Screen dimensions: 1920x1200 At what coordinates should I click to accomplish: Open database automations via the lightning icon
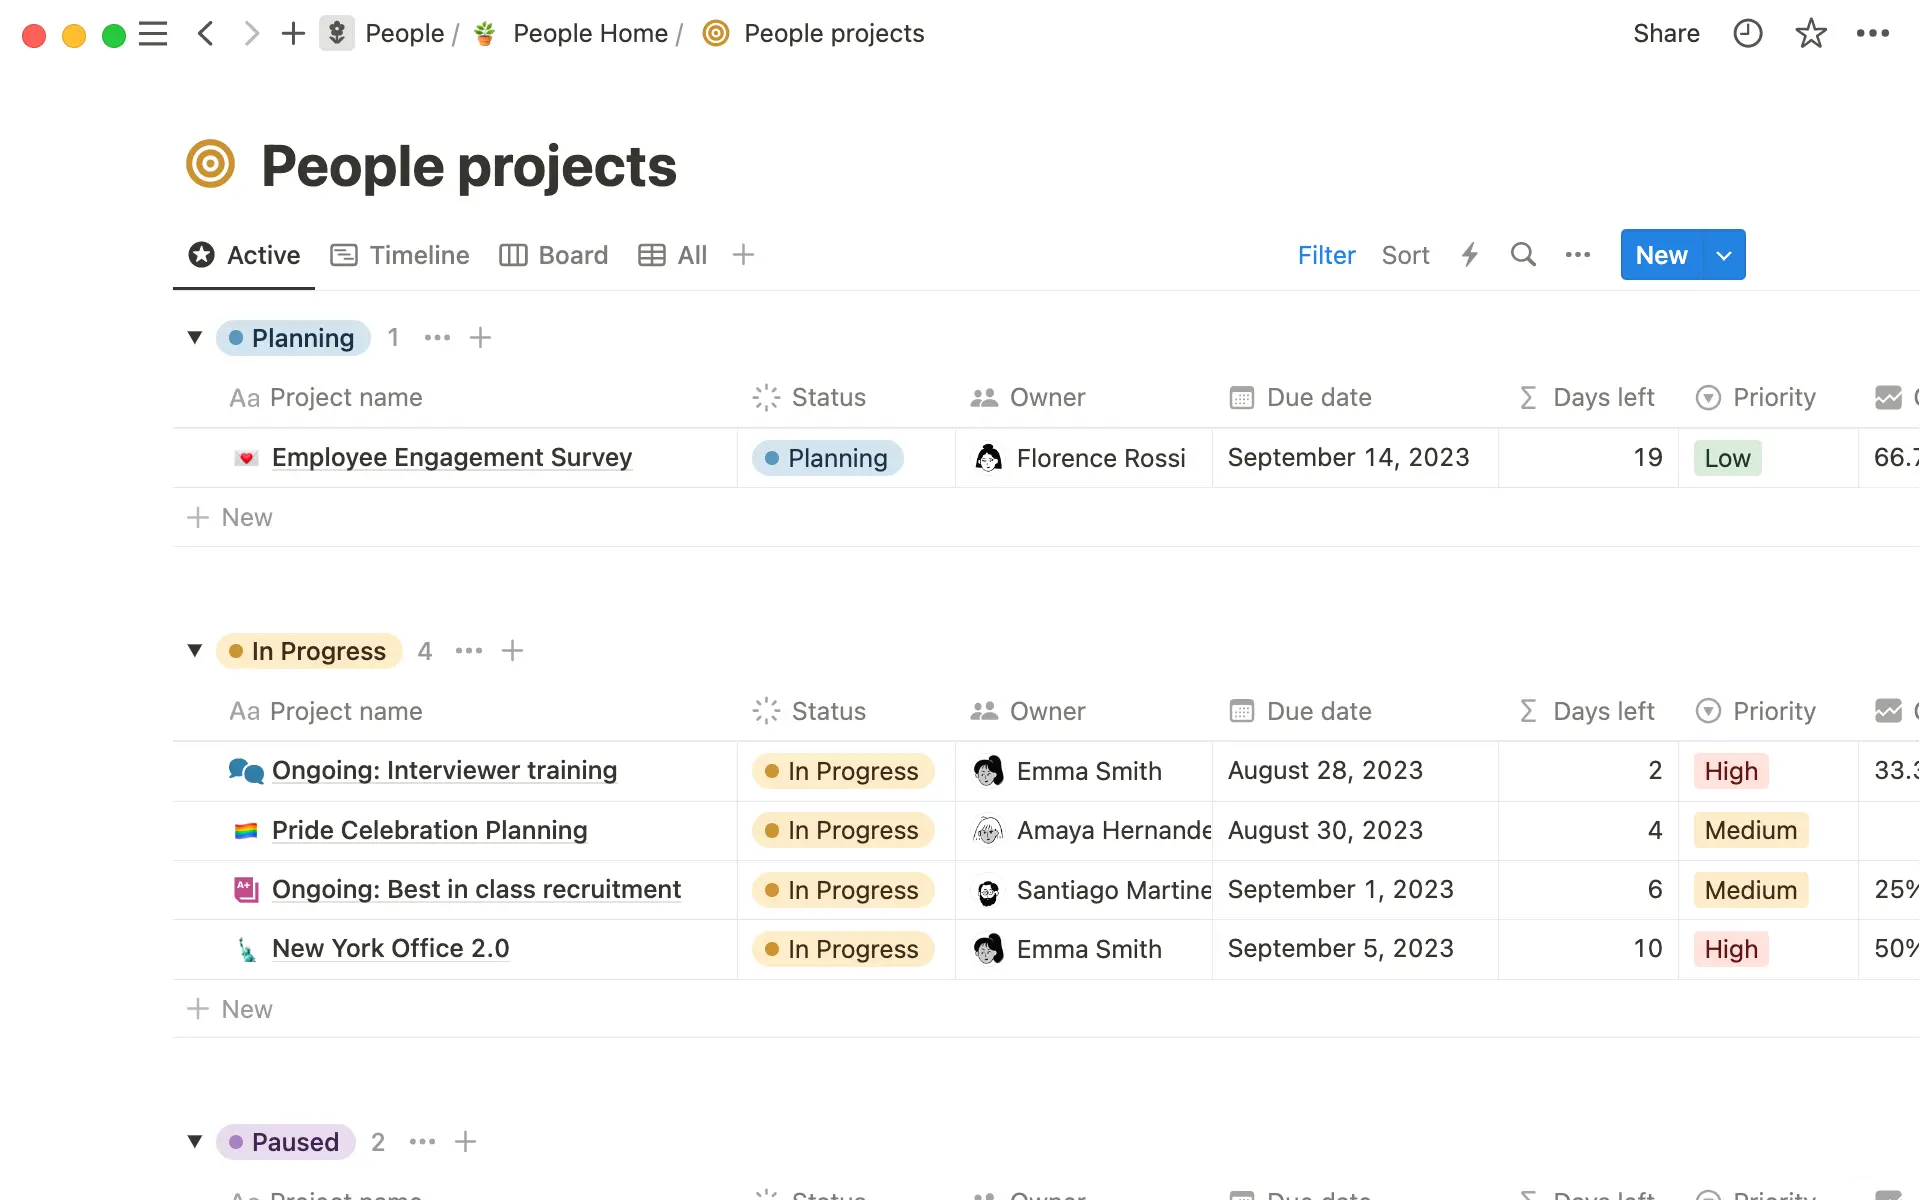pyautogui.click(x=1469, y=255)
